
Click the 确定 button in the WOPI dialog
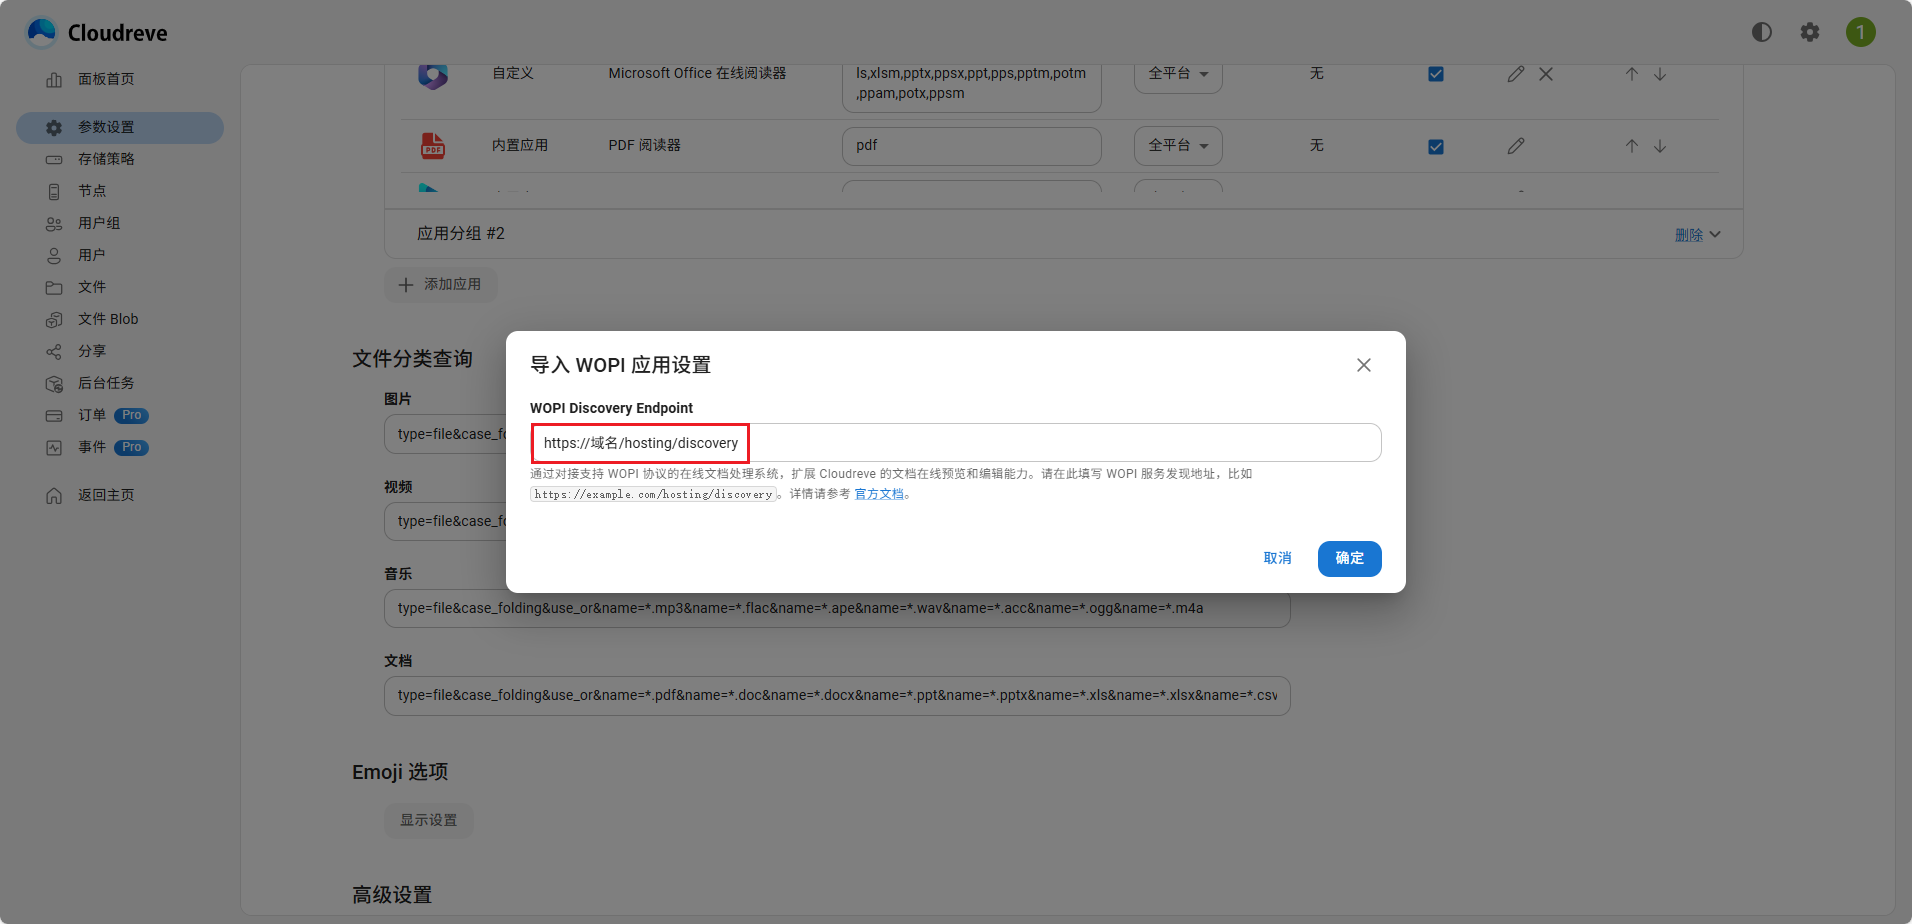tap(1349, 558)
